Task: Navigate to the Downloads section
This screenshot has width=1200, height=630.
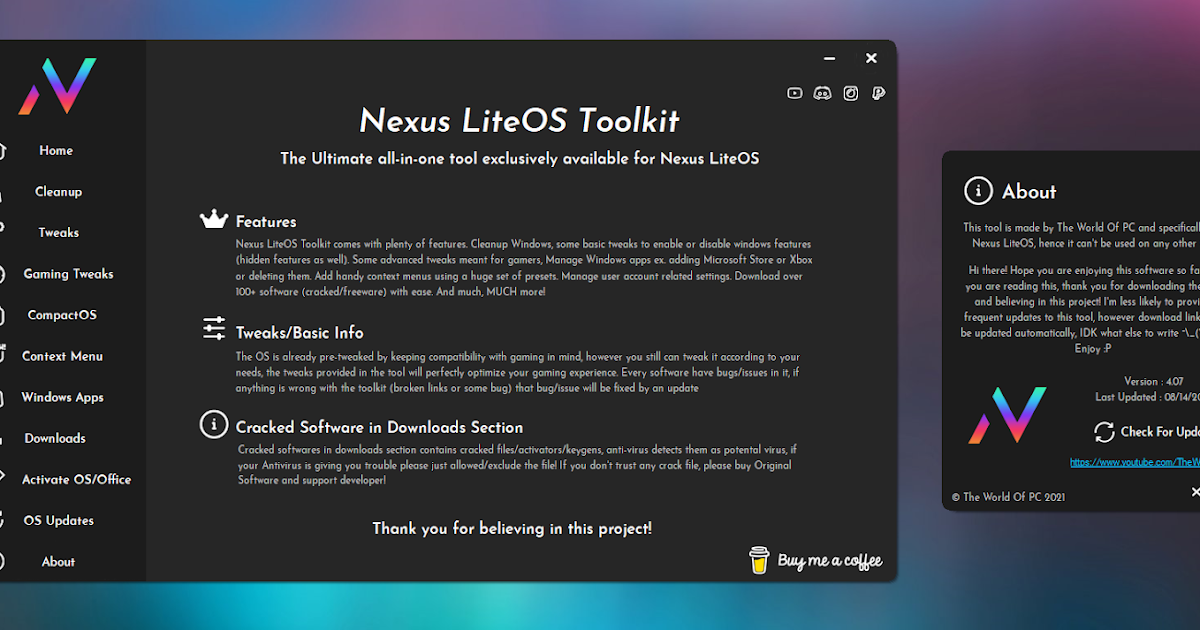Action: pos(55,438)
